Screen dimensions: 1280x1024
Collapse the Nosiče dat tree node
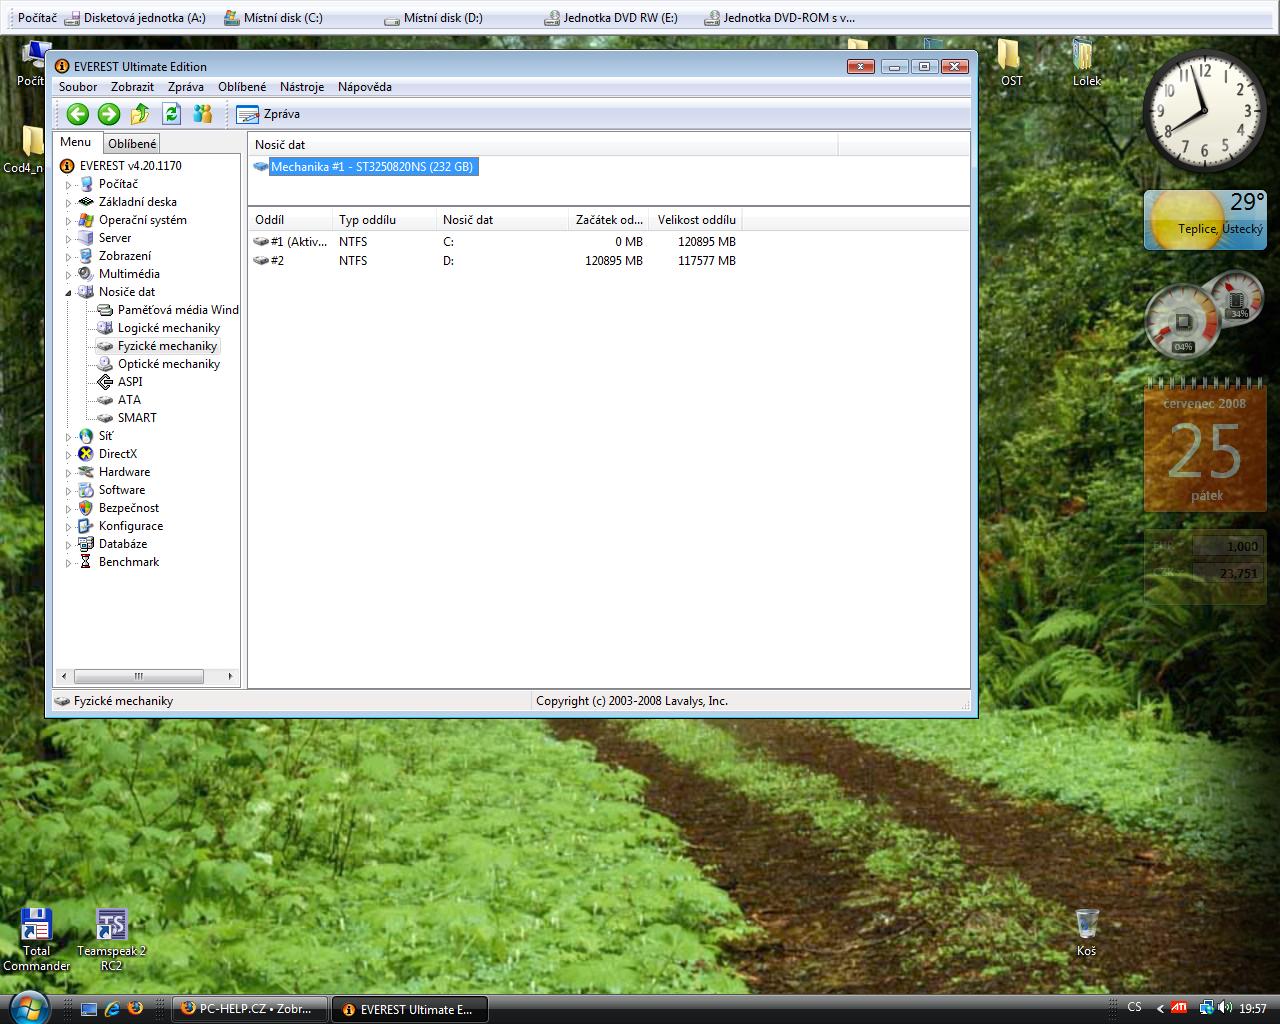pyautogui.click(x=69, y=293)
